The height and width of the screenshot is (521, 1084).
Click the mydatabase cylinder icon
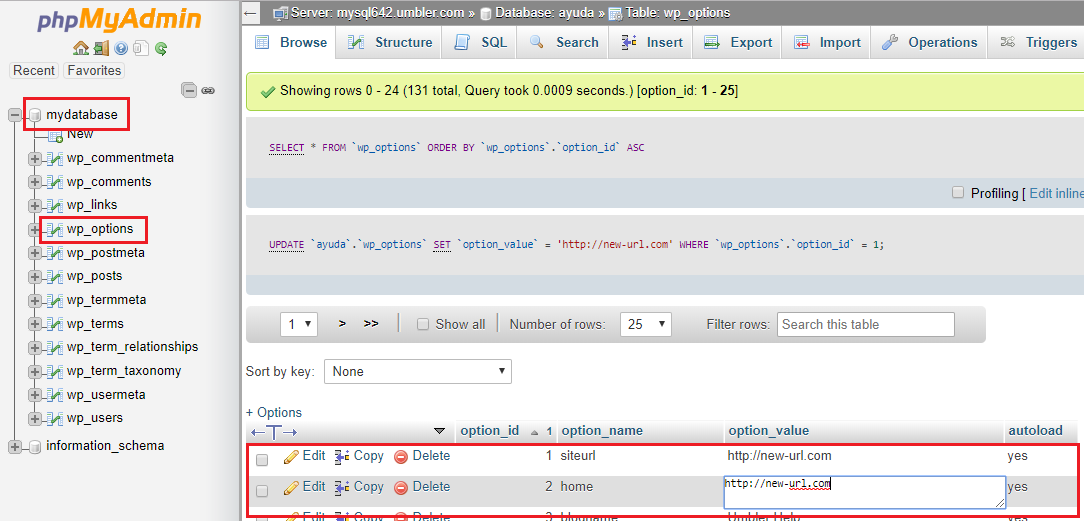pos(35,115)
